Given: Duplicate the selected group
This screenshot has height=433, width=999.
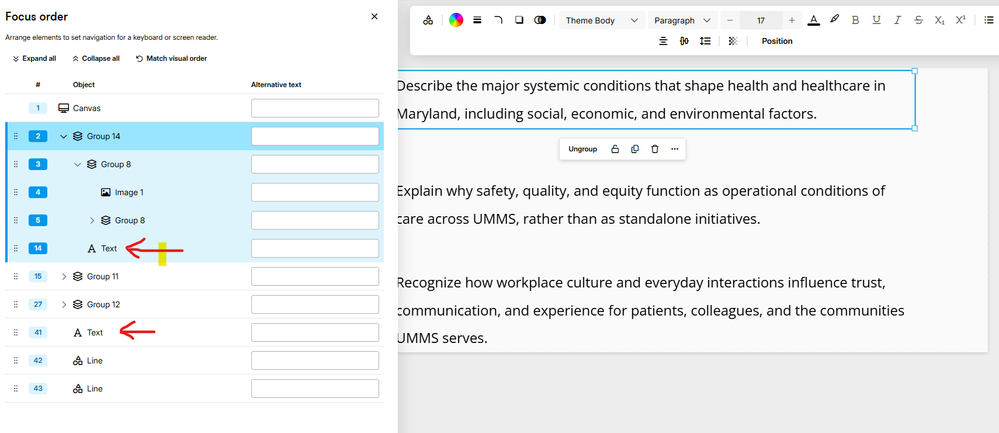Looking at the screenshot, I should pyautogui.click(x=635, y=149).
